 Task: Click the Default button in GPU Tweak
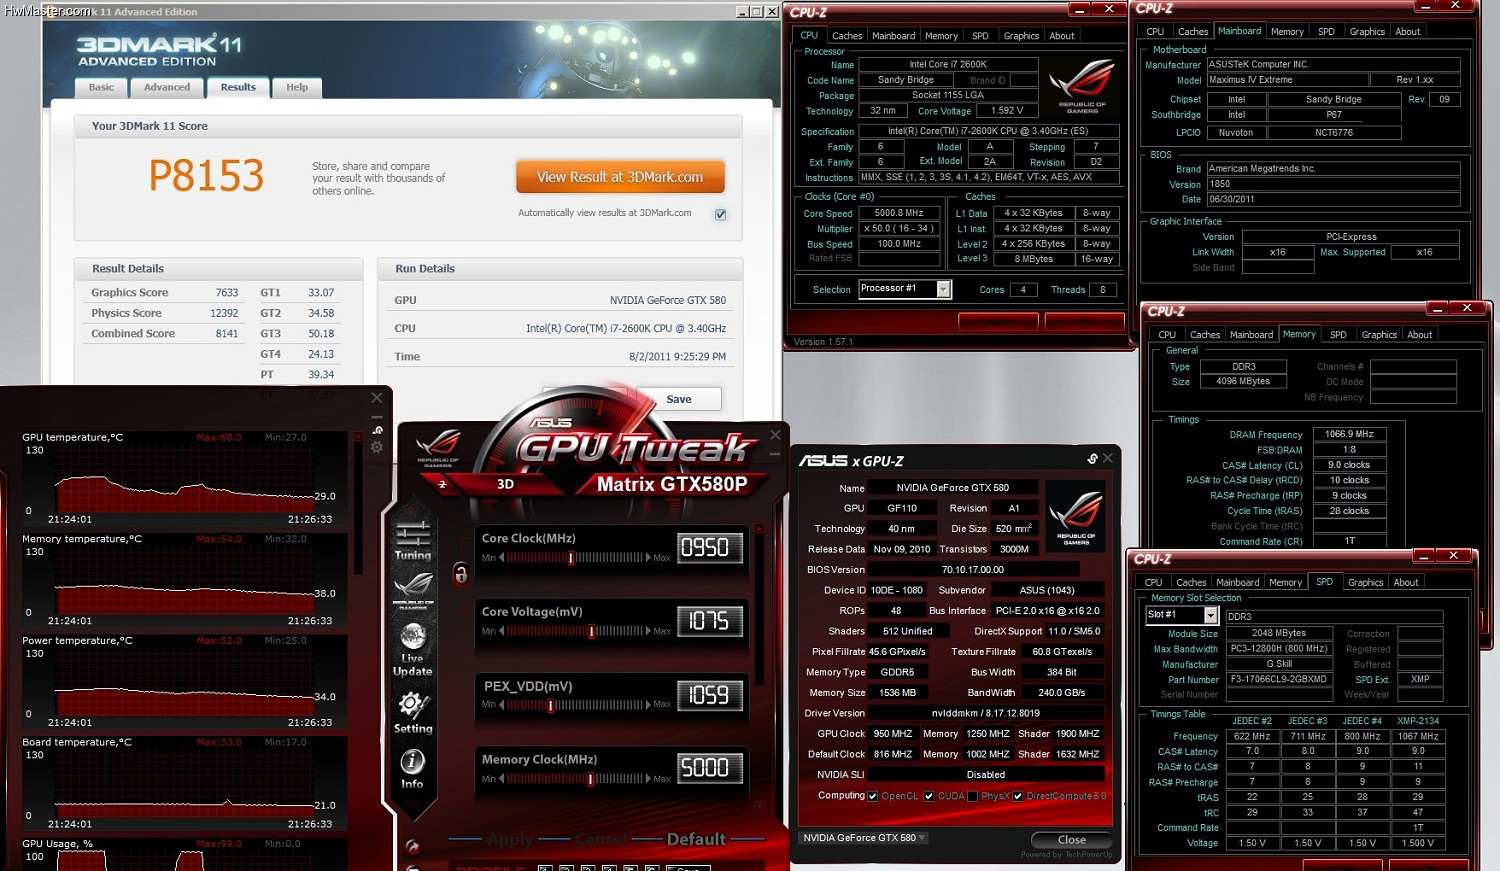point(696,839)
